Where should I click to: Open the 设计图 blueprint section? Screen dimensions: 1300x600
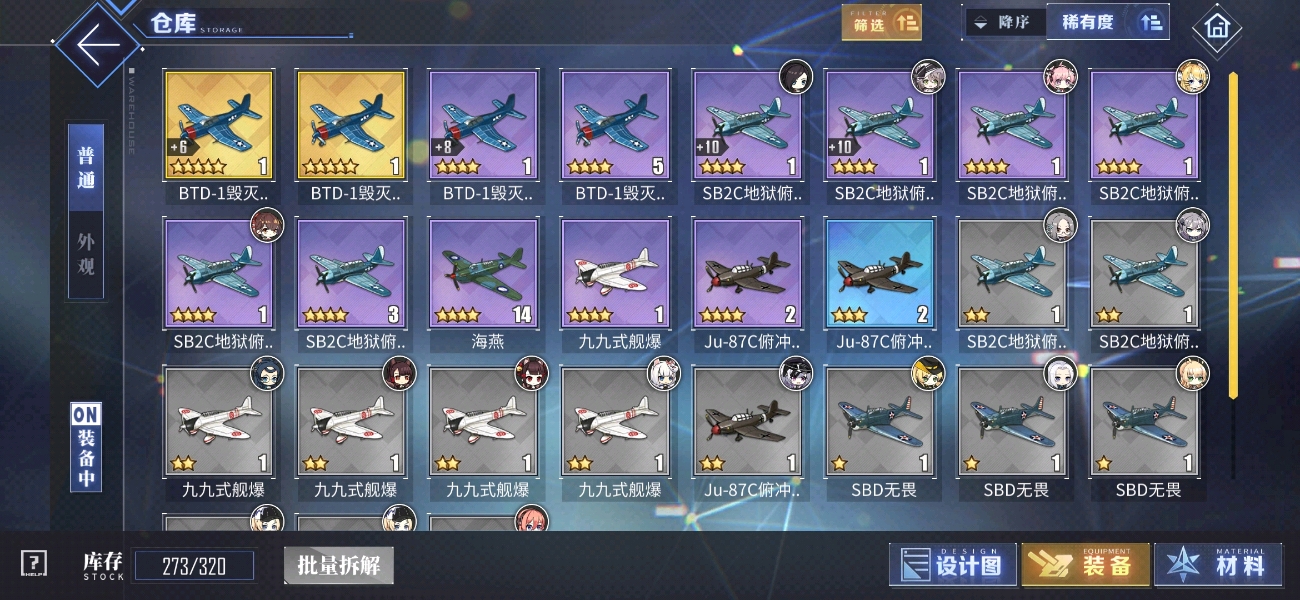(x=953, y=565)
